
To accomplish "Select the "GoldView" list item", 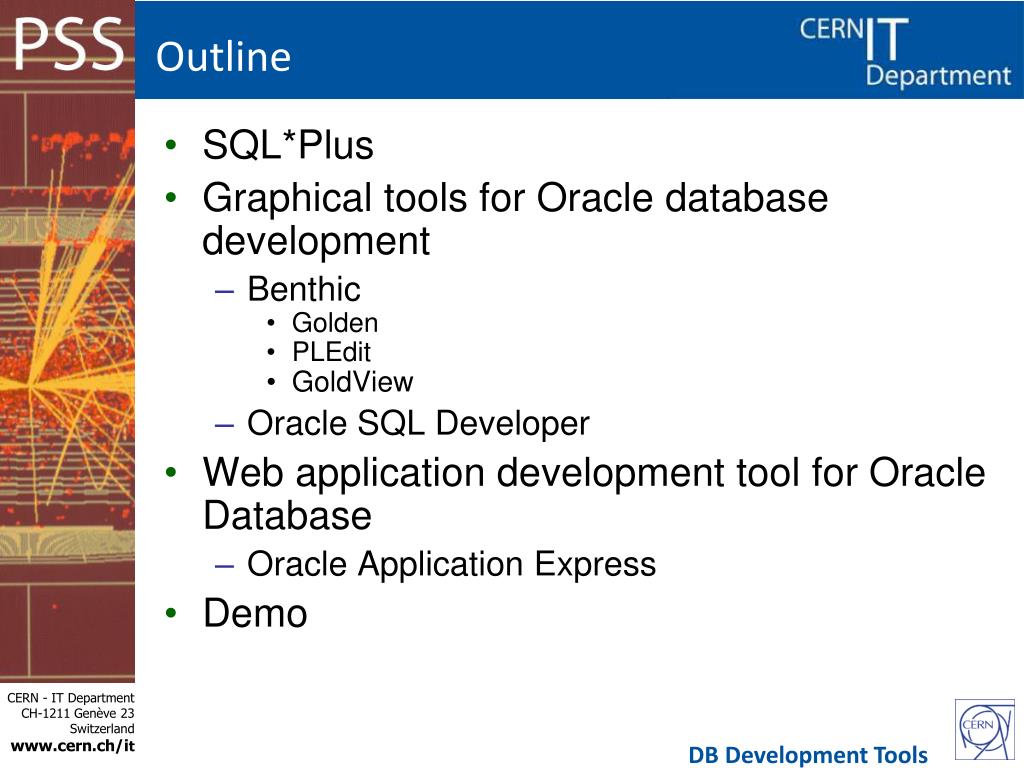I will click(353, 382).
